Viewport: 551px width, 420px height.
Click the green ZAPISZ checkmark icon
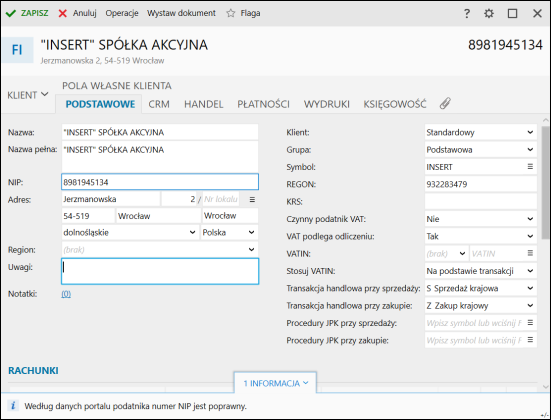coord(11,13)
